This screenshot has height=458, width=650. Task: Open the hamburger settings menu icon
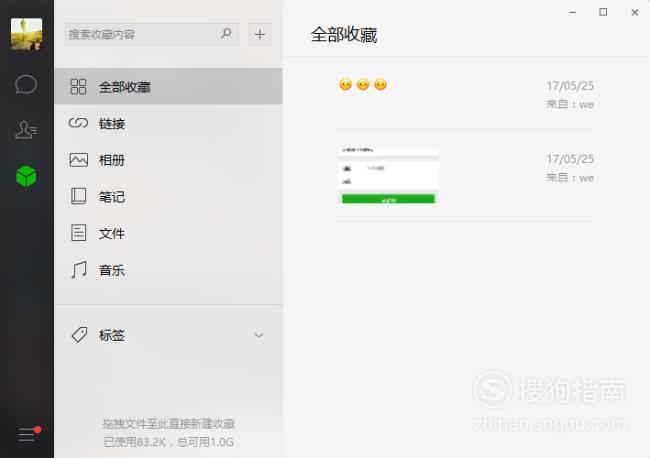[x=27, y=434]
